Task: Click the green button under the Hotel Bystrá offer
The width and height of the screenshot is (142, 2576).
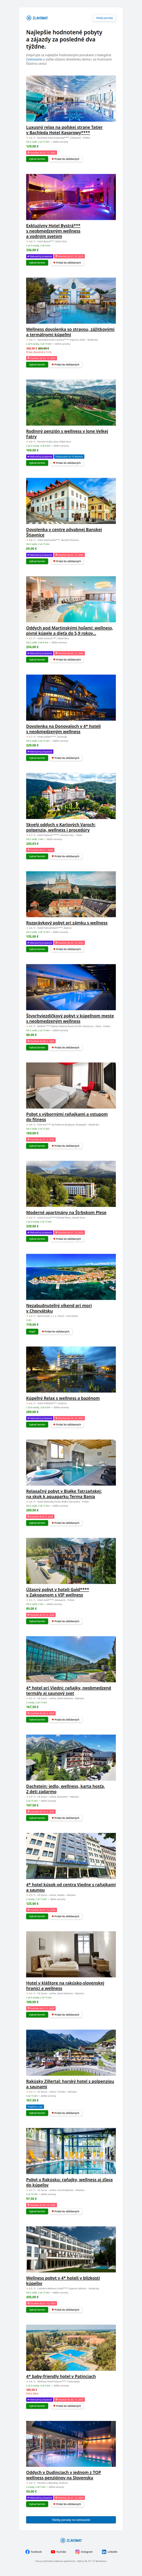Action: tap(36, 263)
